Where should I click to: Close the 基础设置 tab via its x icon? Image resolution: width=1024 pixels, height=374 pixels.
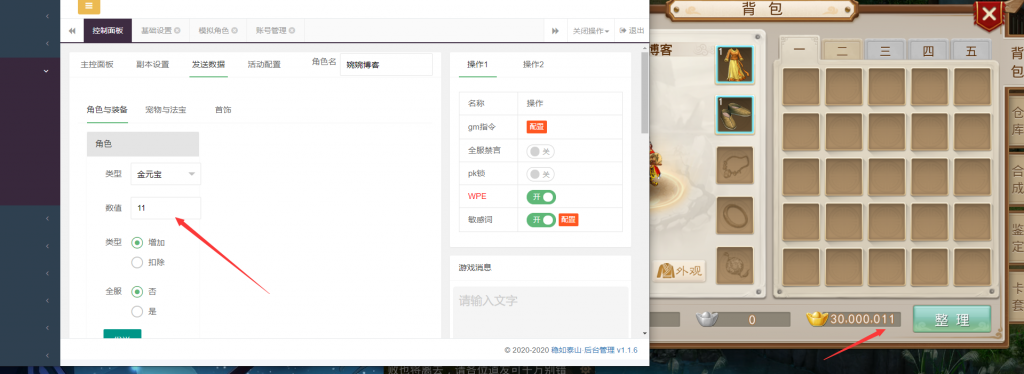[177, 31]
